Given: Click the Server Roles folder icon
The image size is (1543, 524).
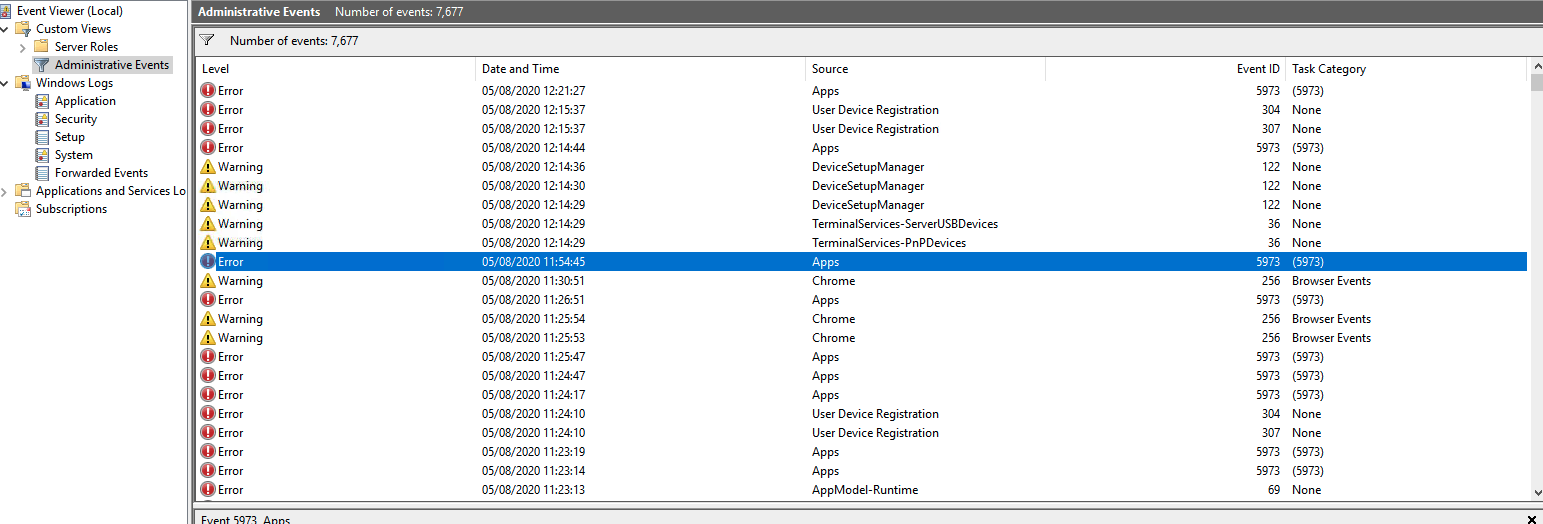Looking at the screenshot, I should (41, 47).
